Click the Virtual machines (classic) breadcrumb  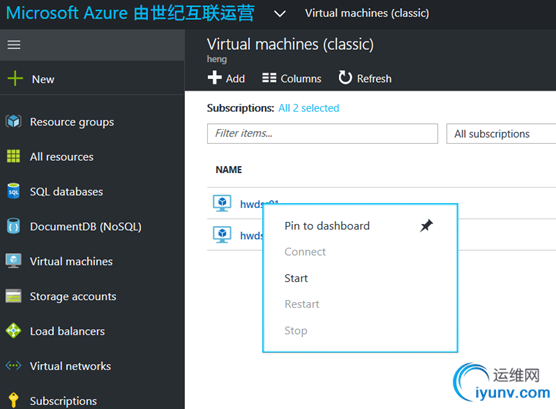pyautogui.click(x=367, y=13)
